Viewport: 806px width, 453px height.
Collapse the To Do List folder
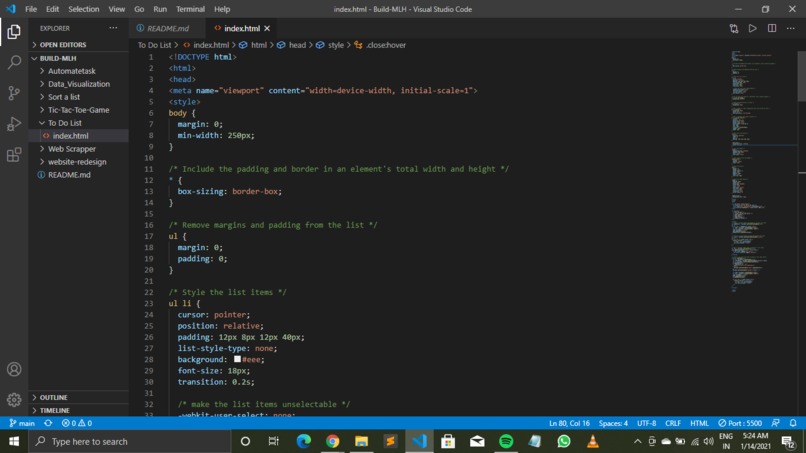coord(65,123)
